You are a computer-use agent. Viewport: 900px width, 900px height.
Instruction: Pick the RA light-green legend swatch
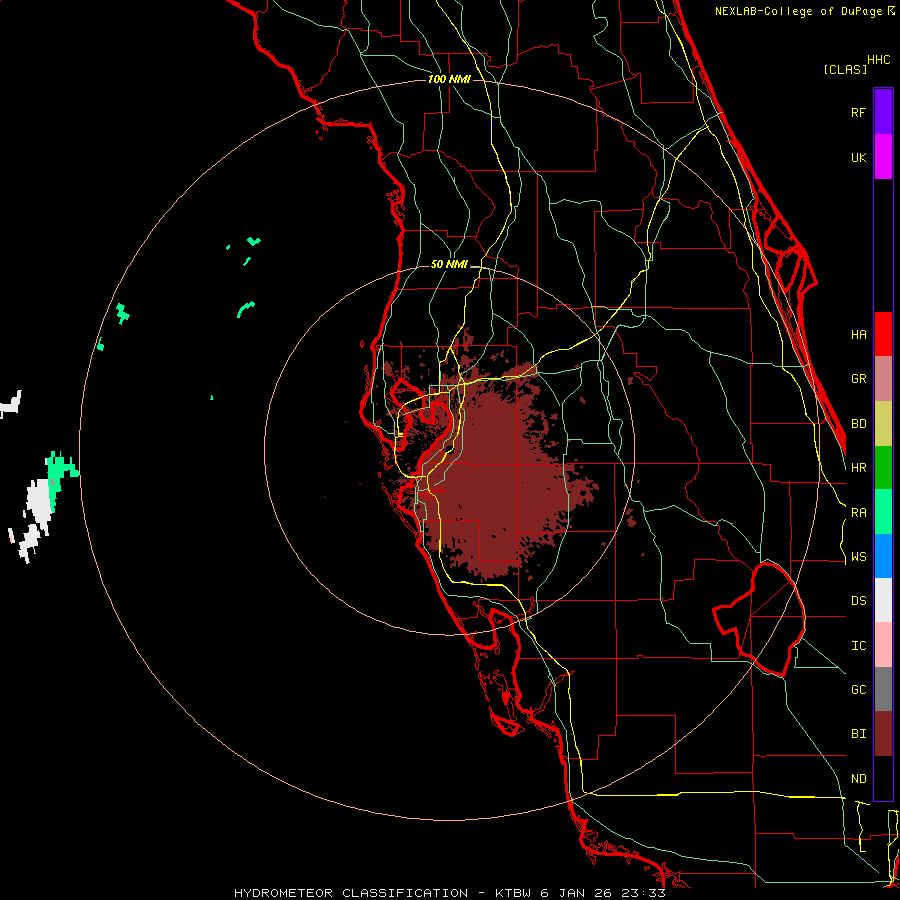[x=883, y=512]
